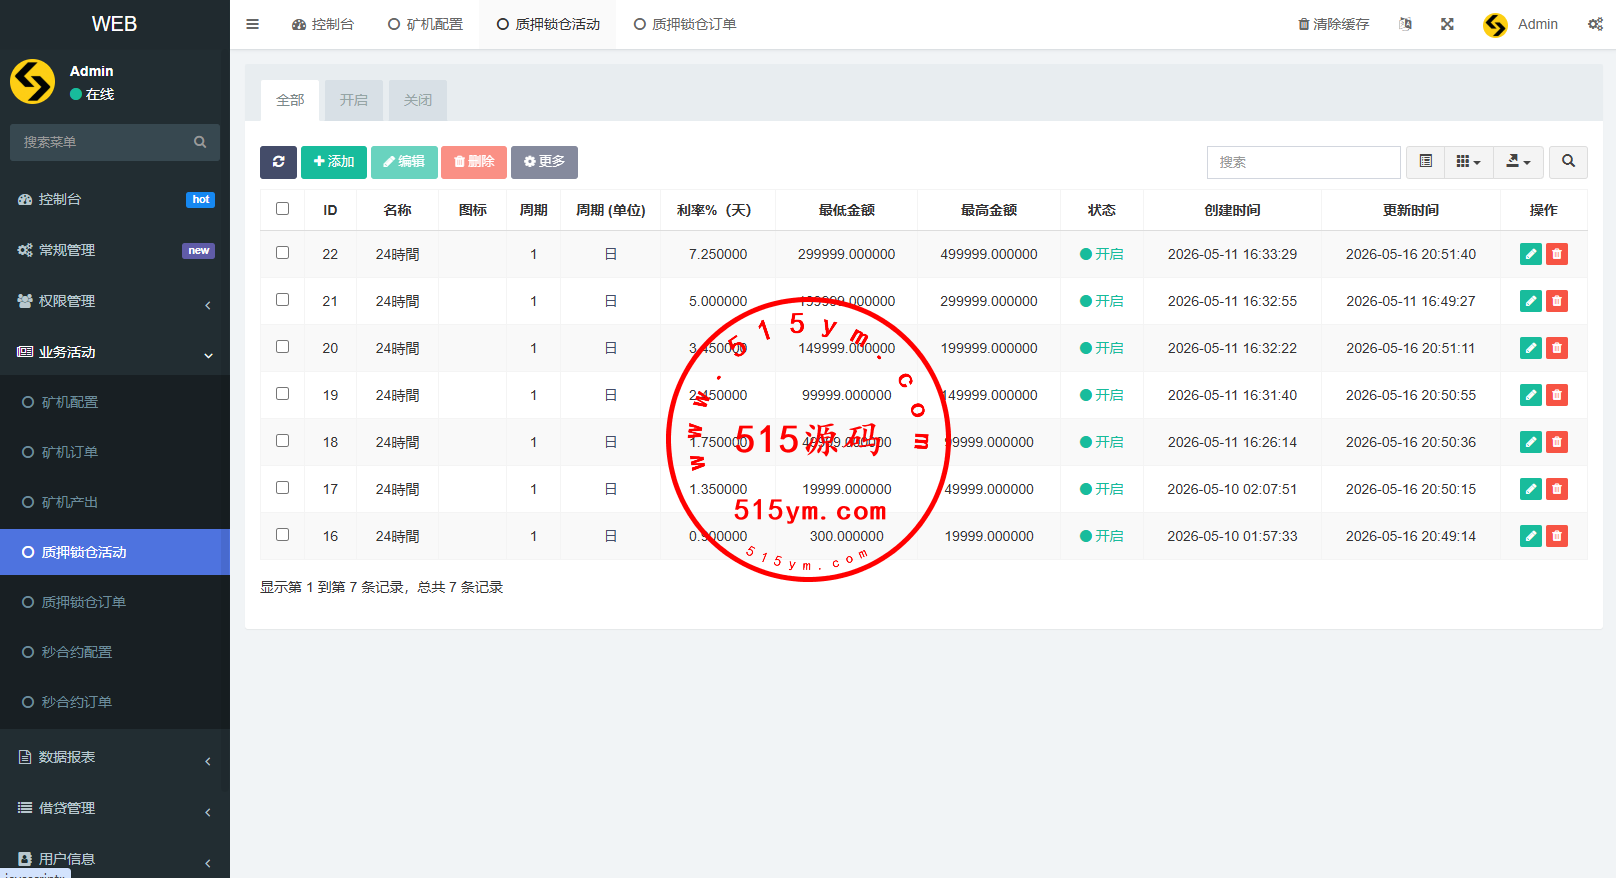
Task: Open the columns grid dropdown
Action: point(1468,162)
